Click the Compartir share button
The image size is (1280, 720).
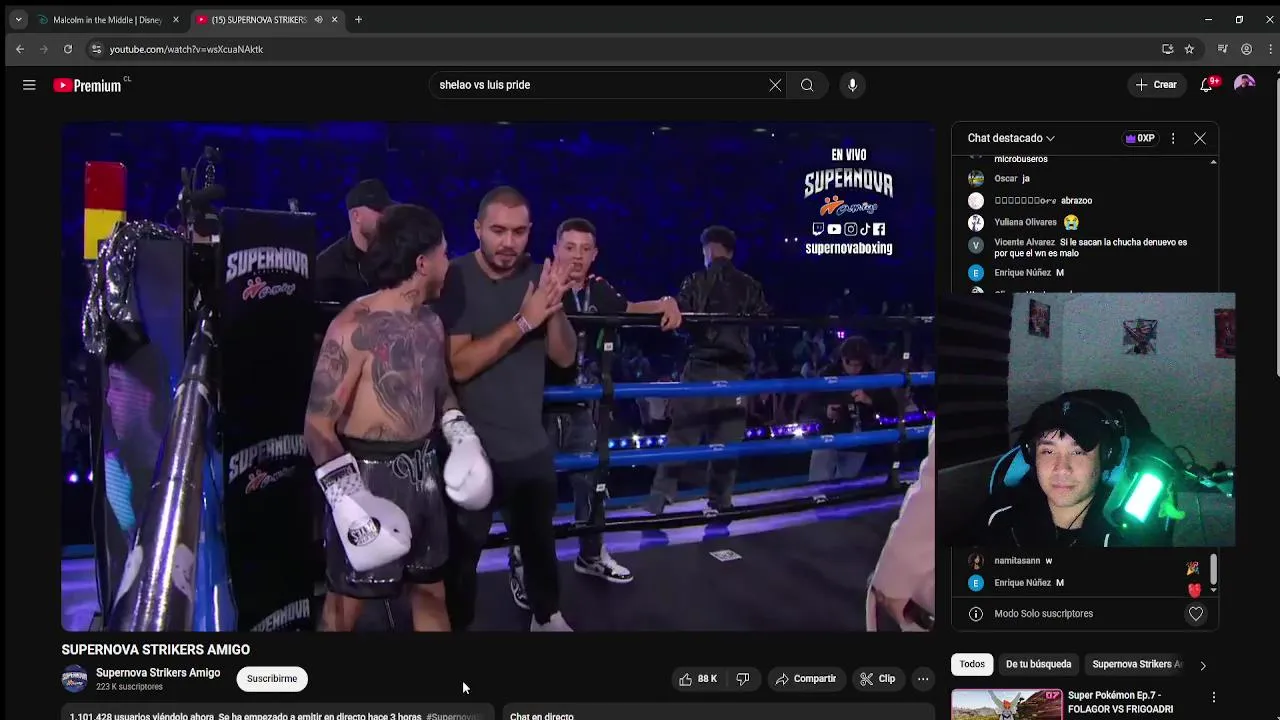tap(805, 679)
